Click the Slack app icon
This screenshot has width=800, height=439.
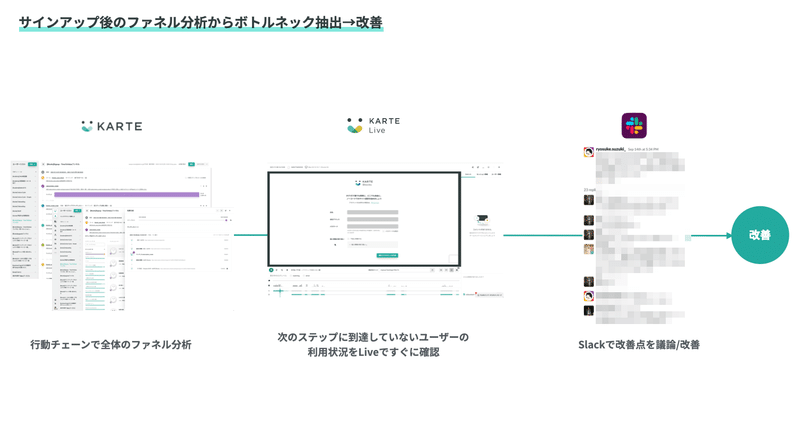[634, 126]
